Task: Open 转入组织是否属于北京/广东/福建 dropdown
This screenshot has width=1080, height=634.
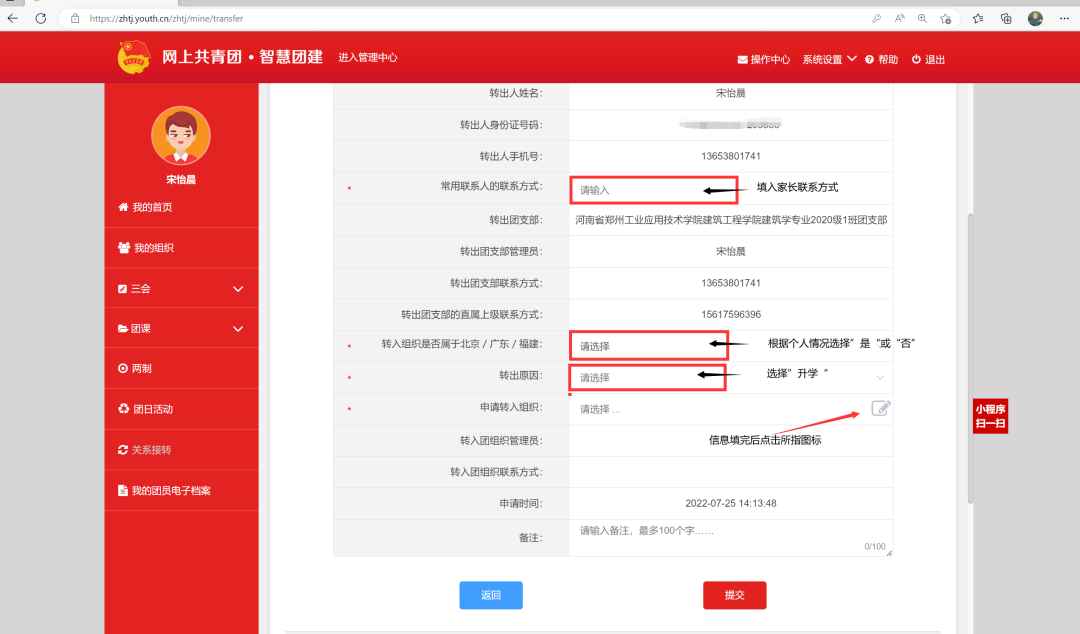Action: coord(730,345)
